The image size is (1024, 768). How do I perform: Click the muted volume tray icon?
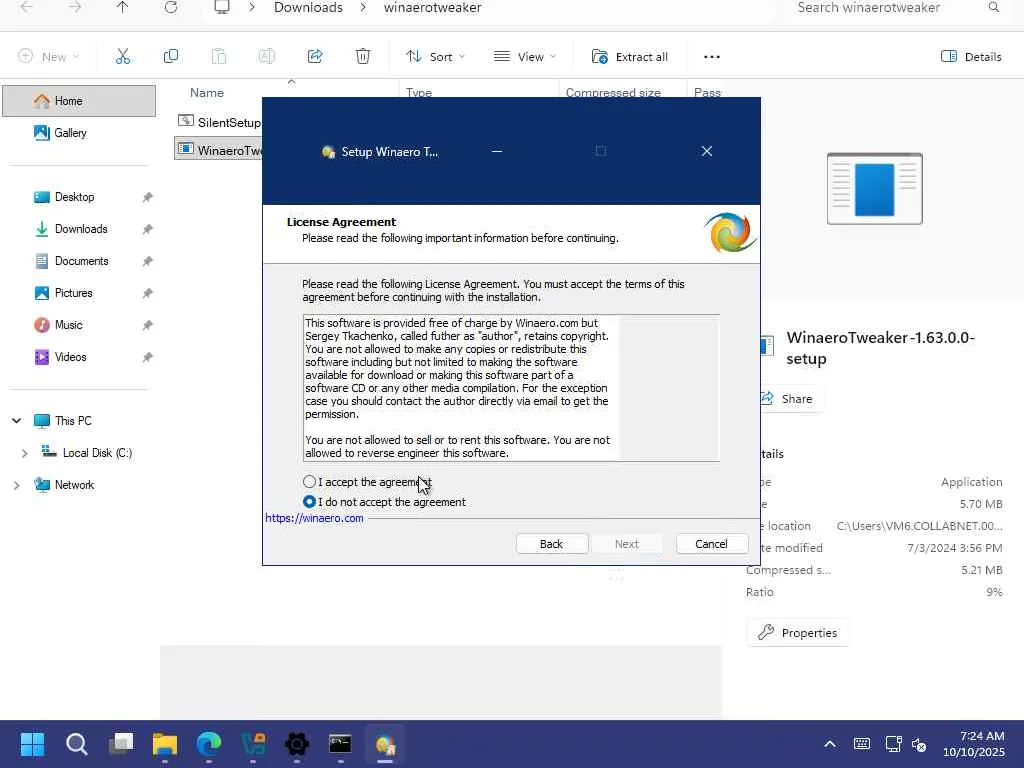[x=919, y=744]
